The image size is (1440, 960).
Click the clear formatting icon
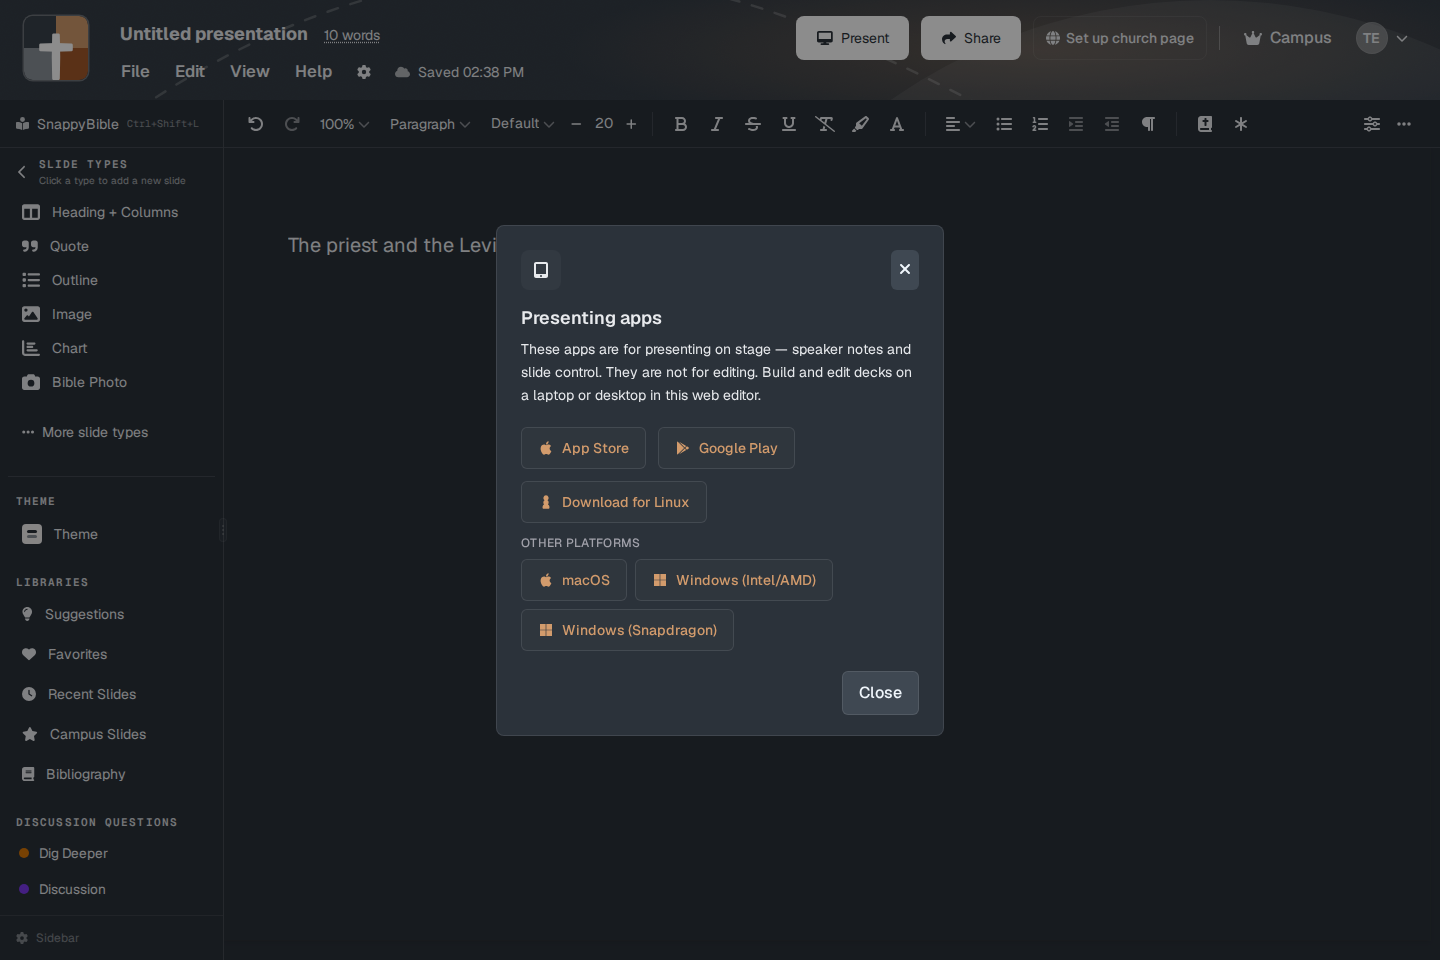[x=825, y=124]
